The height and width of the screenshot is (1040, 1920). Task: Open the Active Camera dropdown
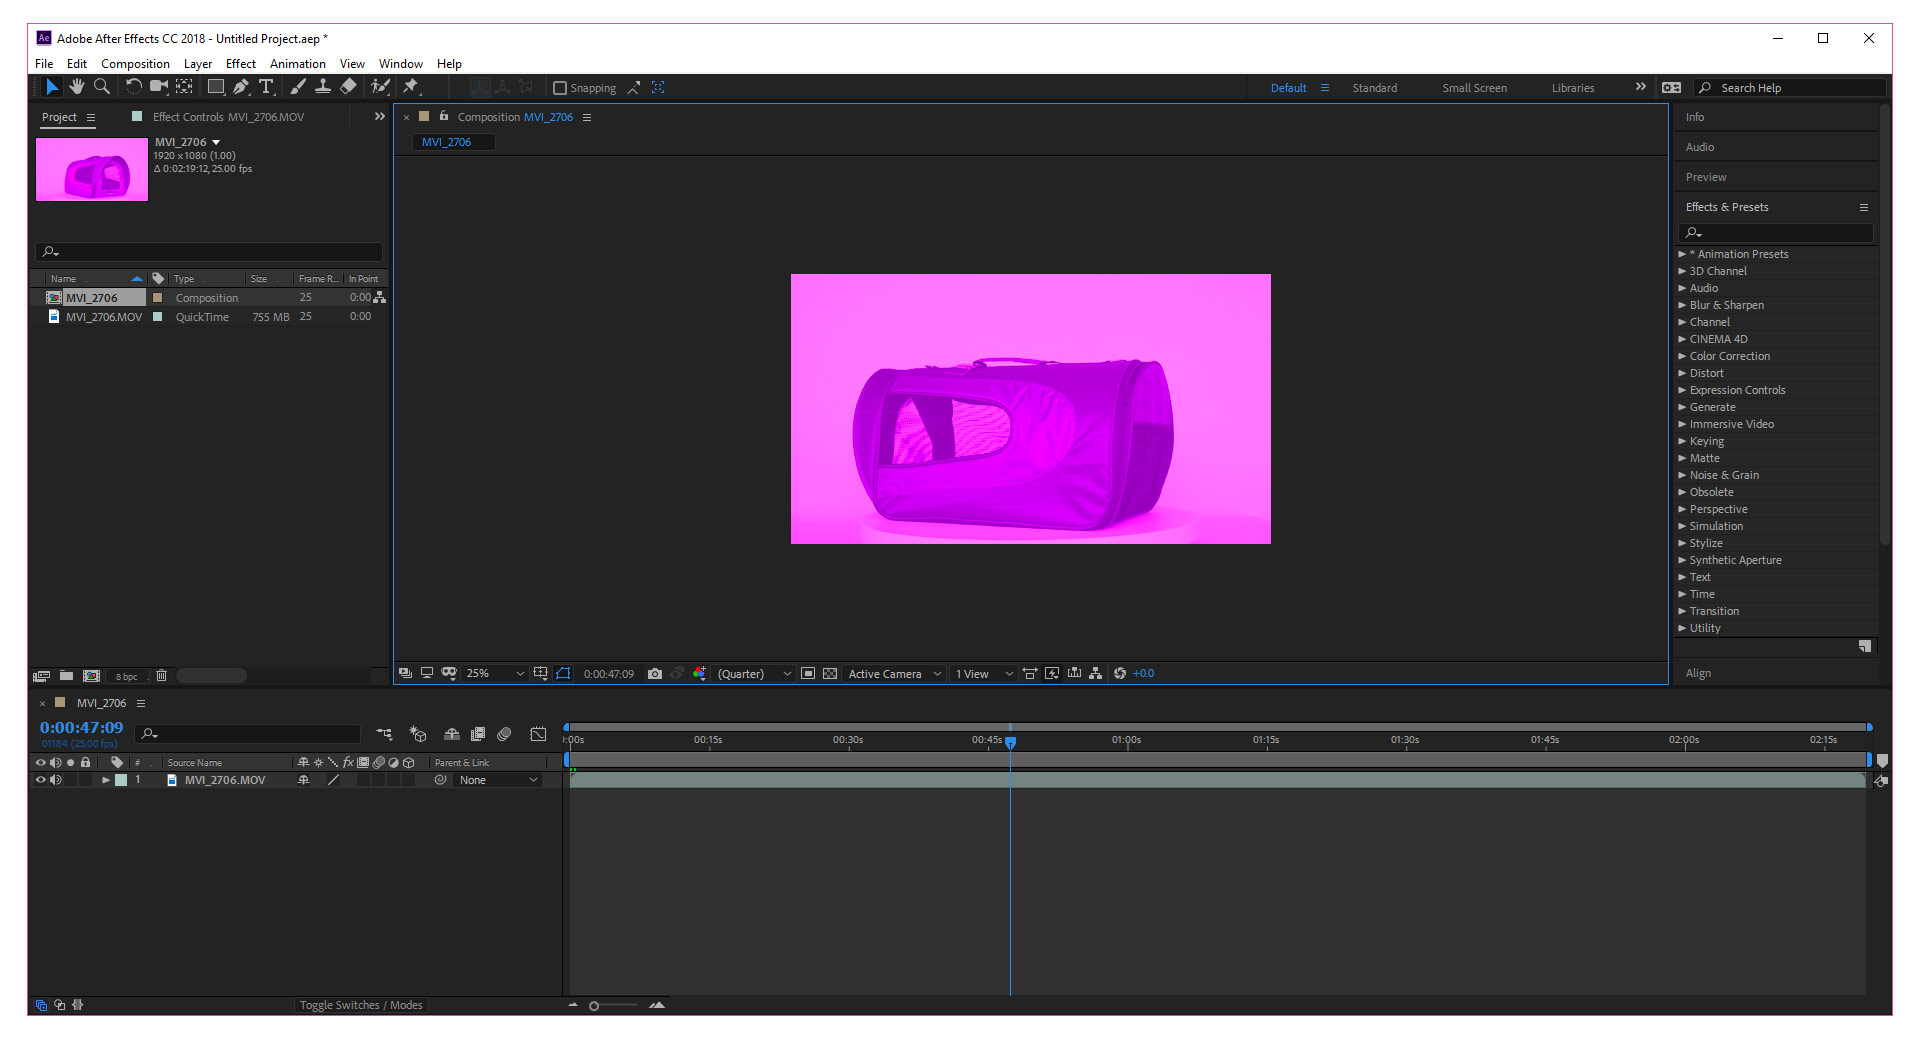click(x=894, y=674)
